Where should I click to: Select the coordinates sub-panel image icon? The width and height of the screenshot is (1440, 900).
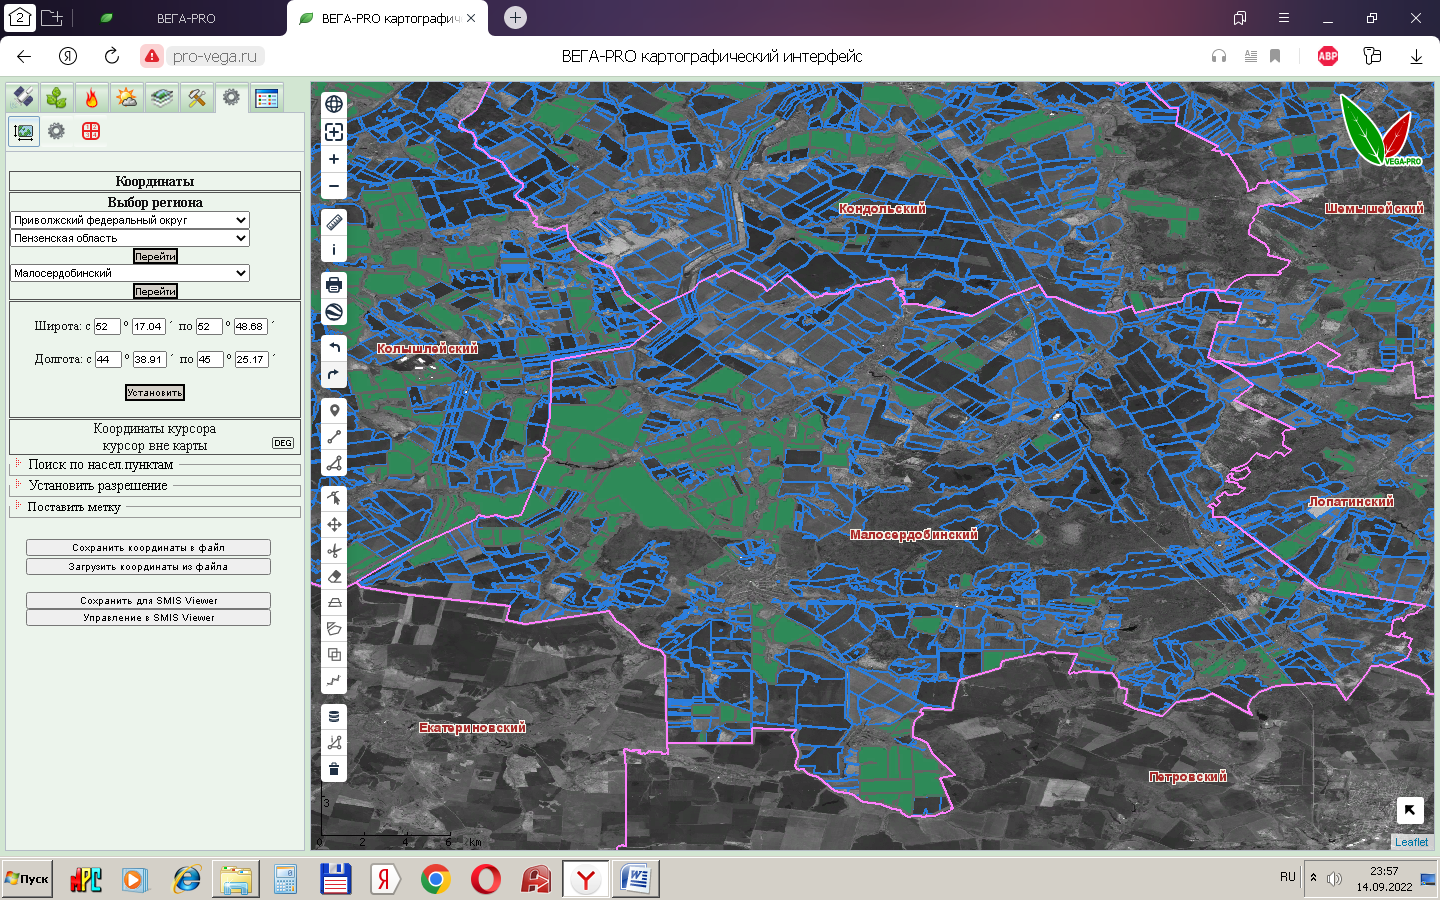click(24, 131)
